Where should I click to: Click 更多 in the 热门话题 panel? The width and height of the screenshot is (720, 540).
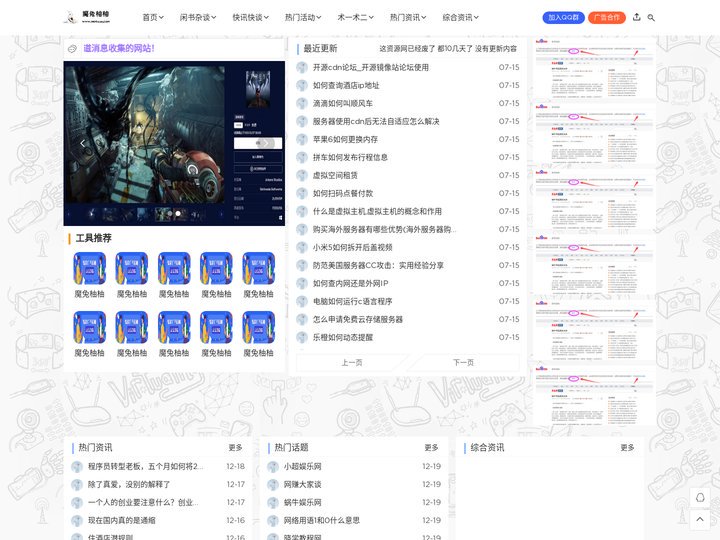432,448
